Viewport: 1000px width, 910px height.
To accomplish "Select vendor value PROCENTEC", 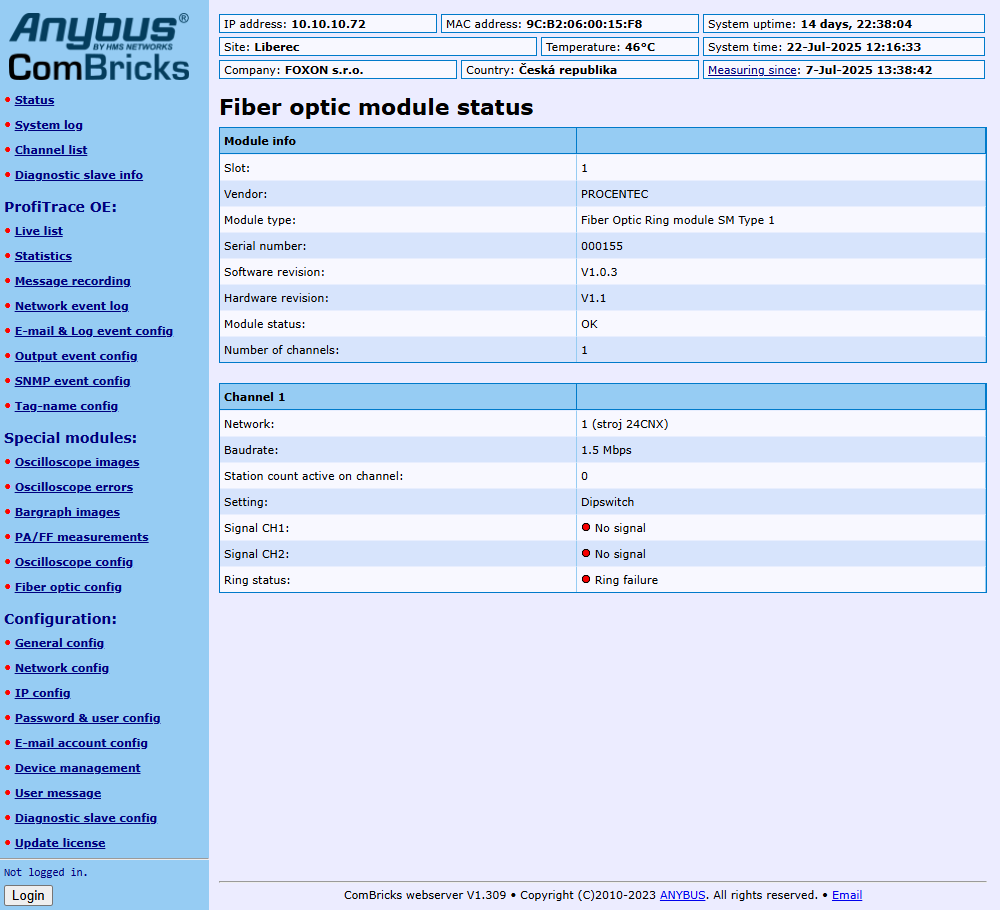I will point(614,194).
